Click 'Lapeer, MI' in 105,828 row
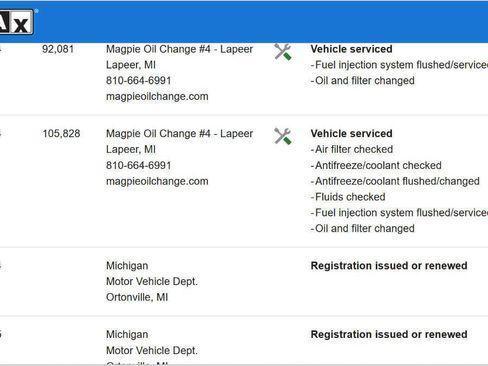 click(x=131, y=149)
